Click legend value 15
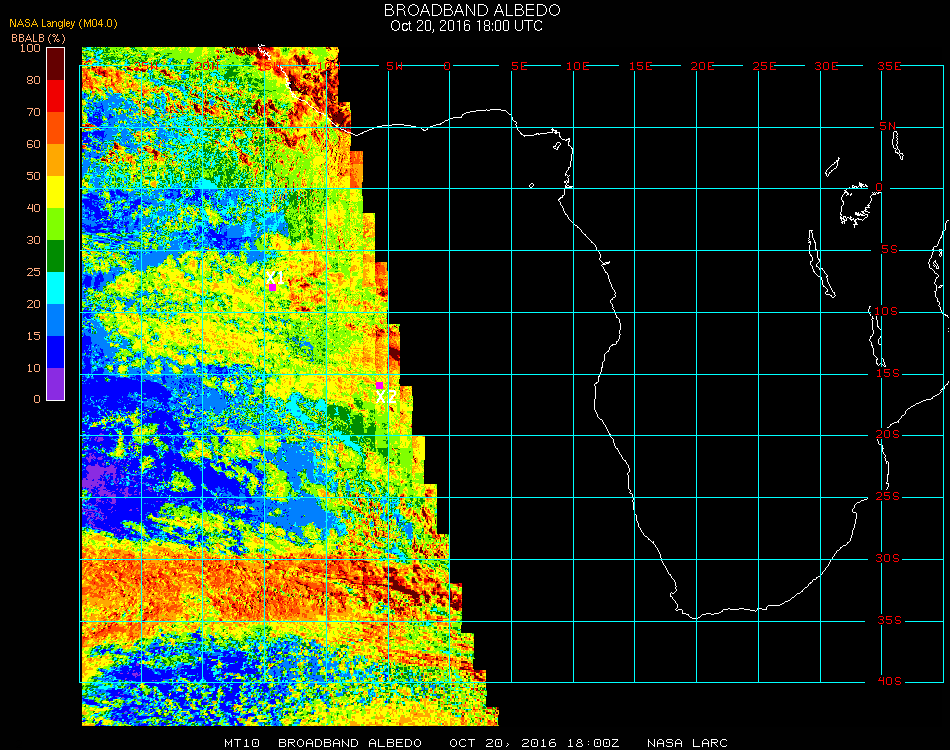This screenshot has height=750, width=950. 33,336
